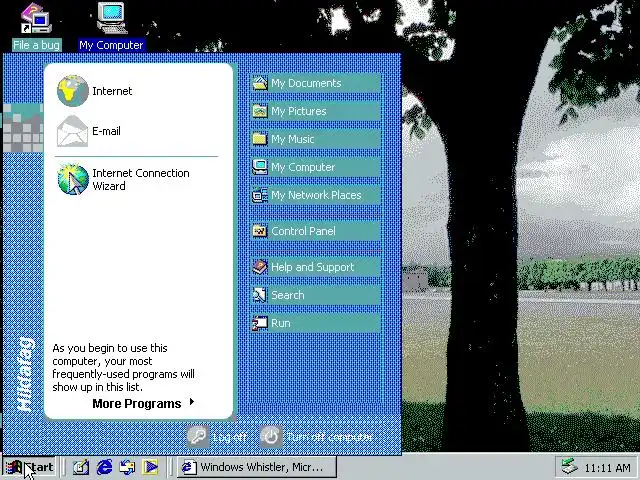Image resolution: width=640 pixels, height=480 pixels.
Task: Open Search from Start menu
Action: [316, 295]
